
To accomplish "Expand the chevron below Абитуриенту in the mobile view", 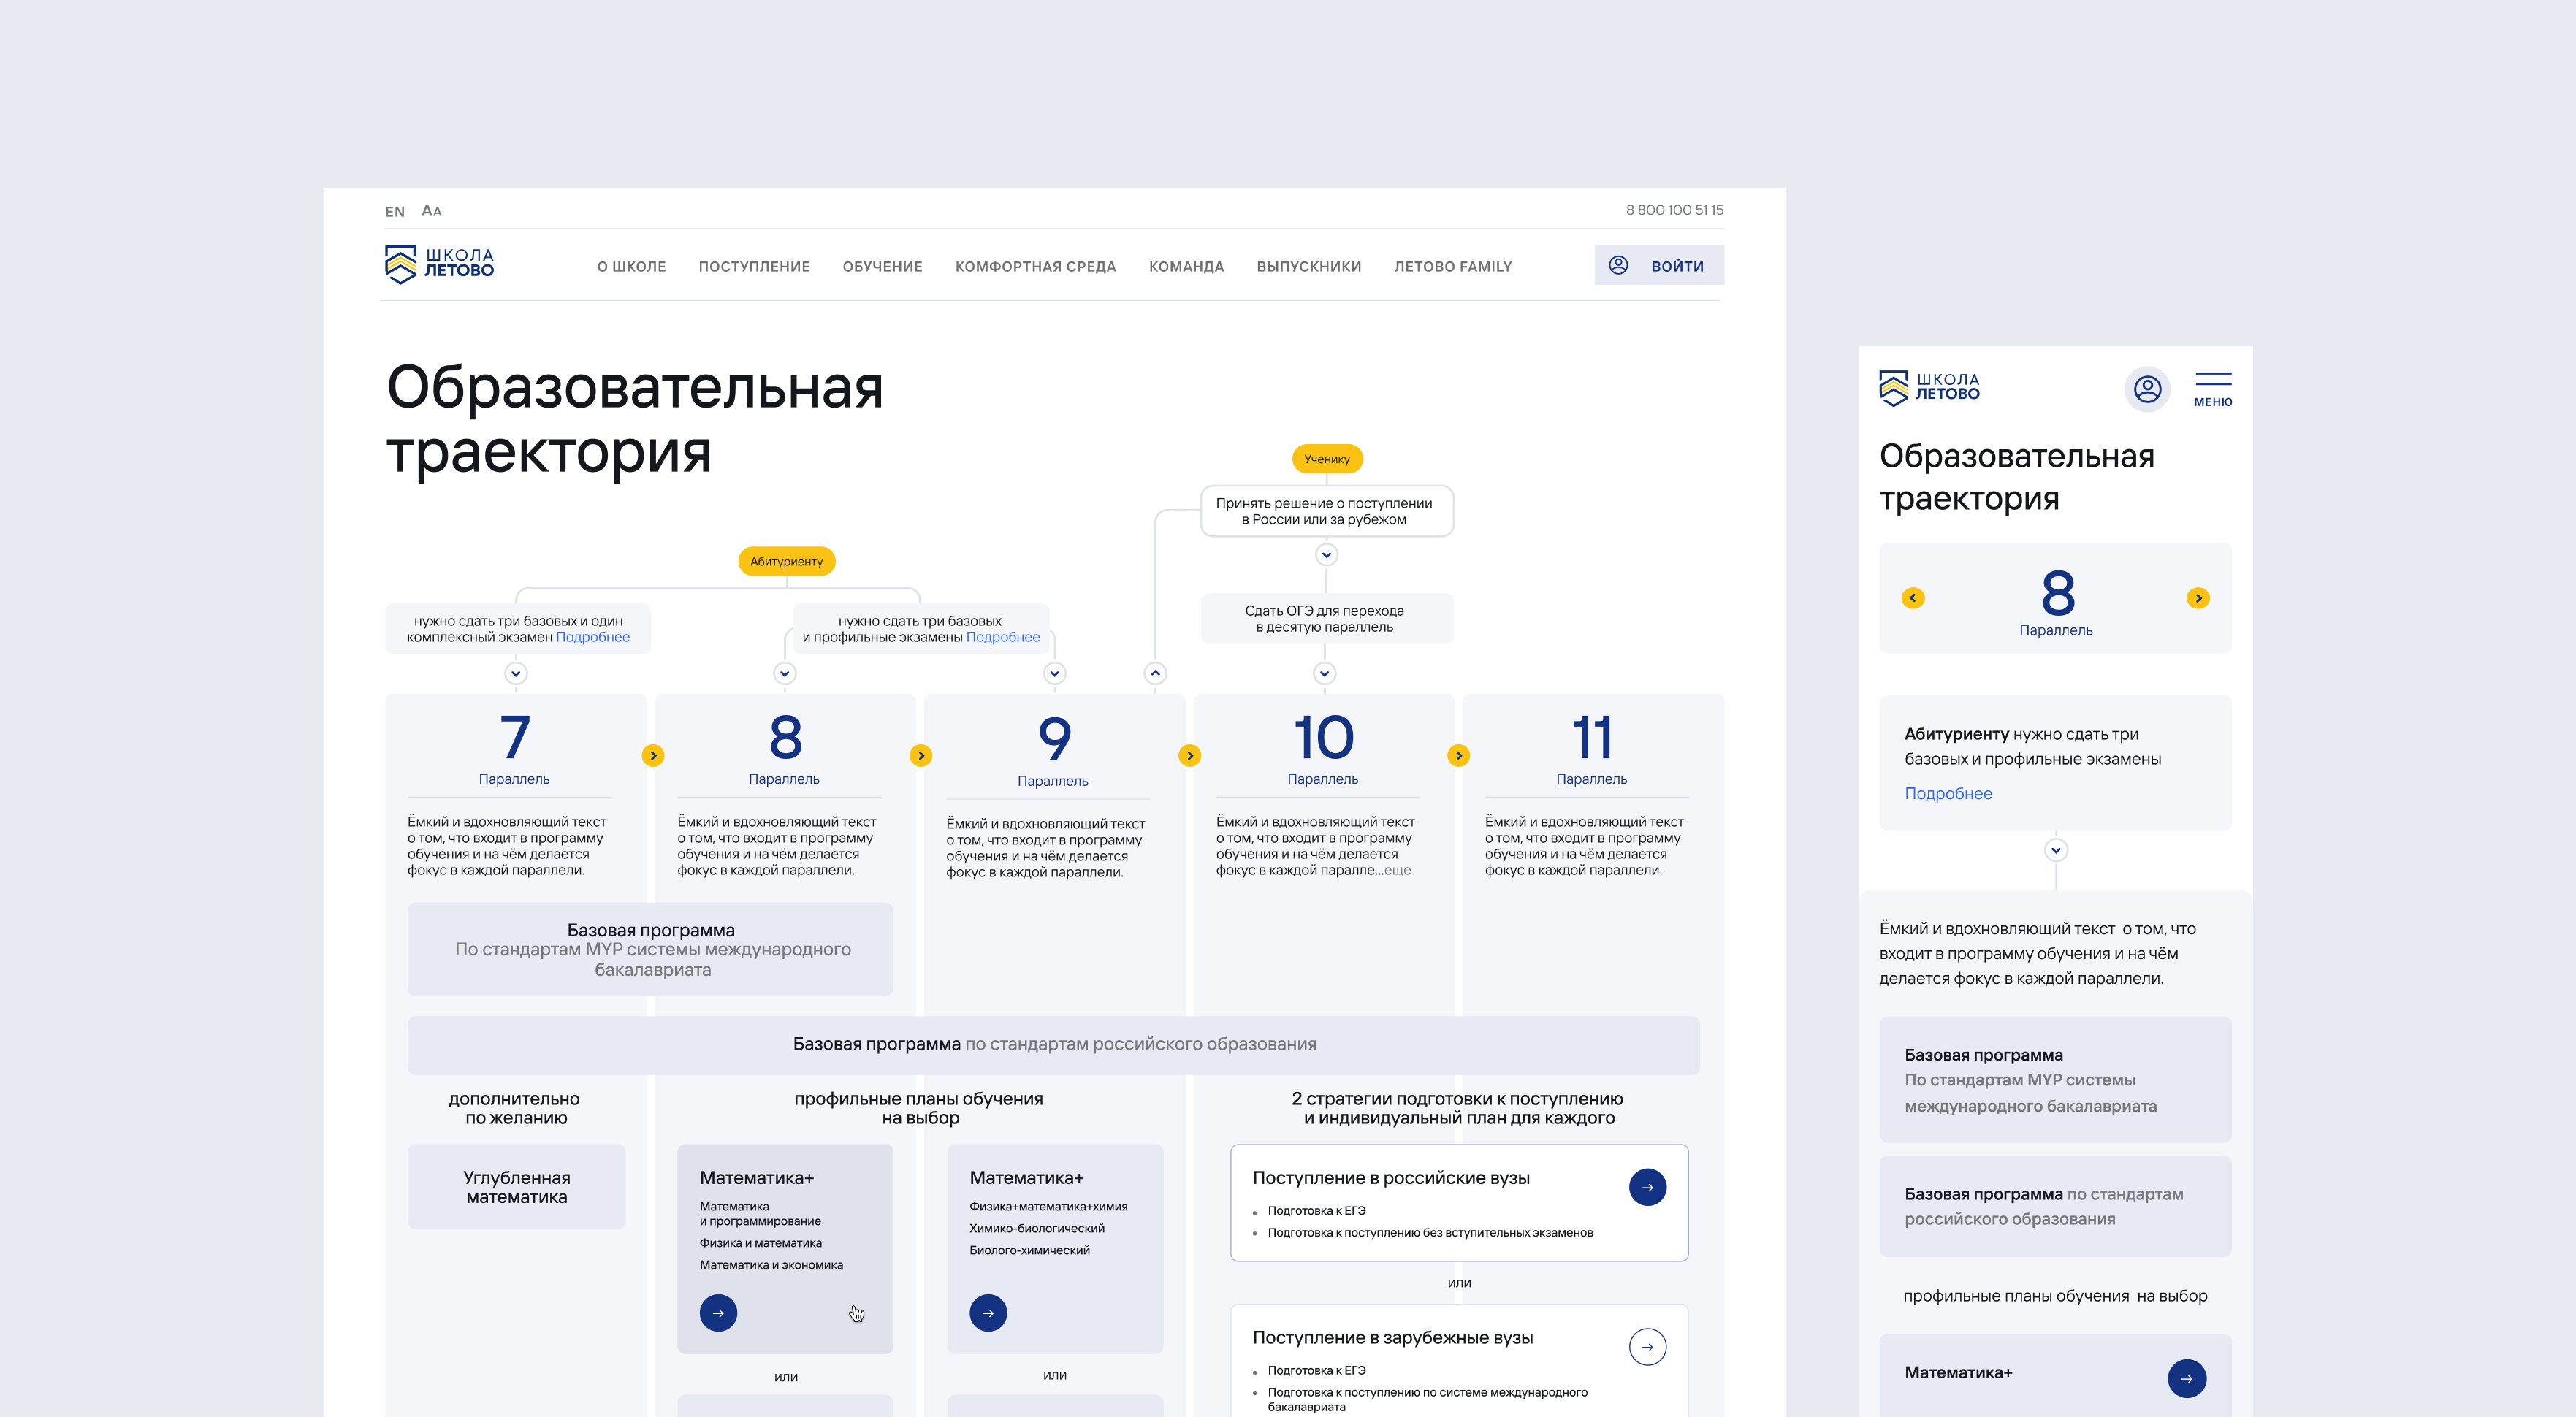I will pos(2055,850).
